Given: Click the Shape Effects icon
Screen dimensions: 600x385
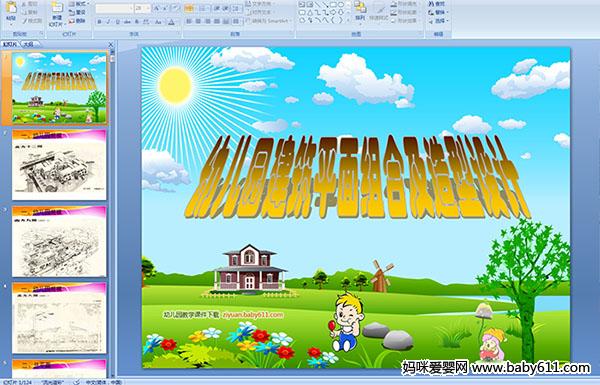Looking at the screenshot, I should (394, 21).
